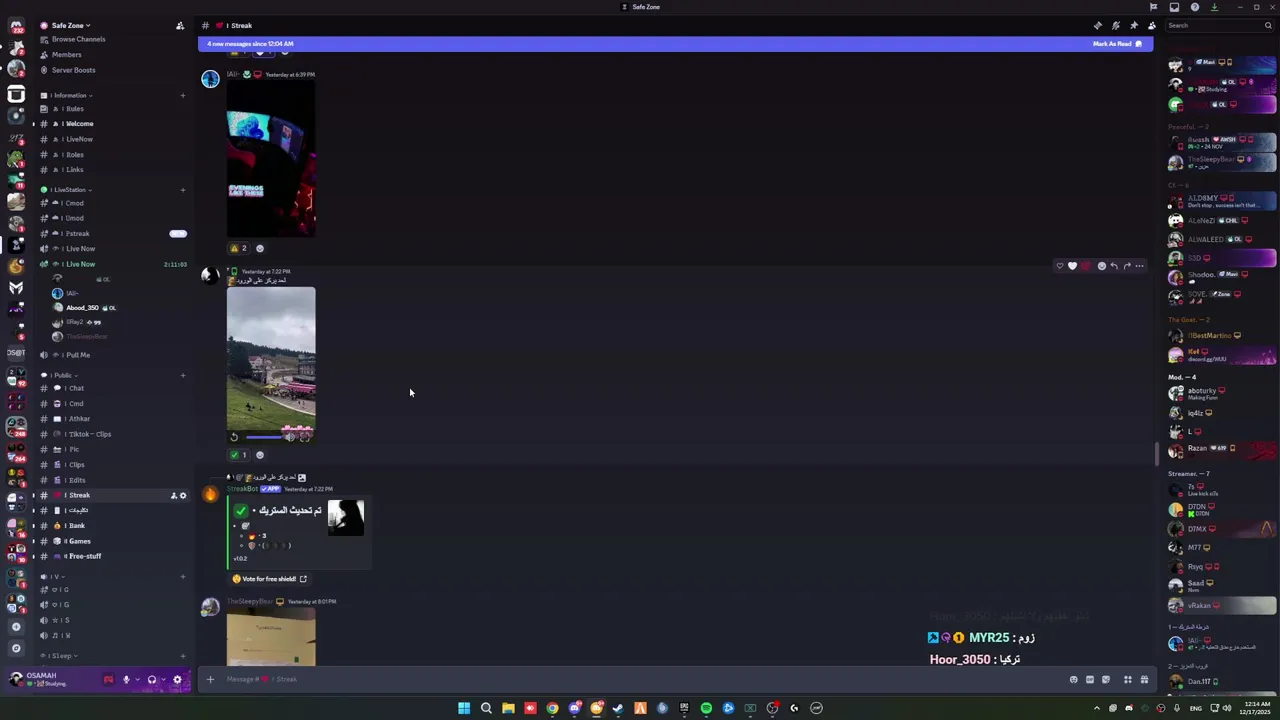Screen dimensions: 1280x720
Task: Click the red game activity icon in user panel
Action: (x=108, y=680)
